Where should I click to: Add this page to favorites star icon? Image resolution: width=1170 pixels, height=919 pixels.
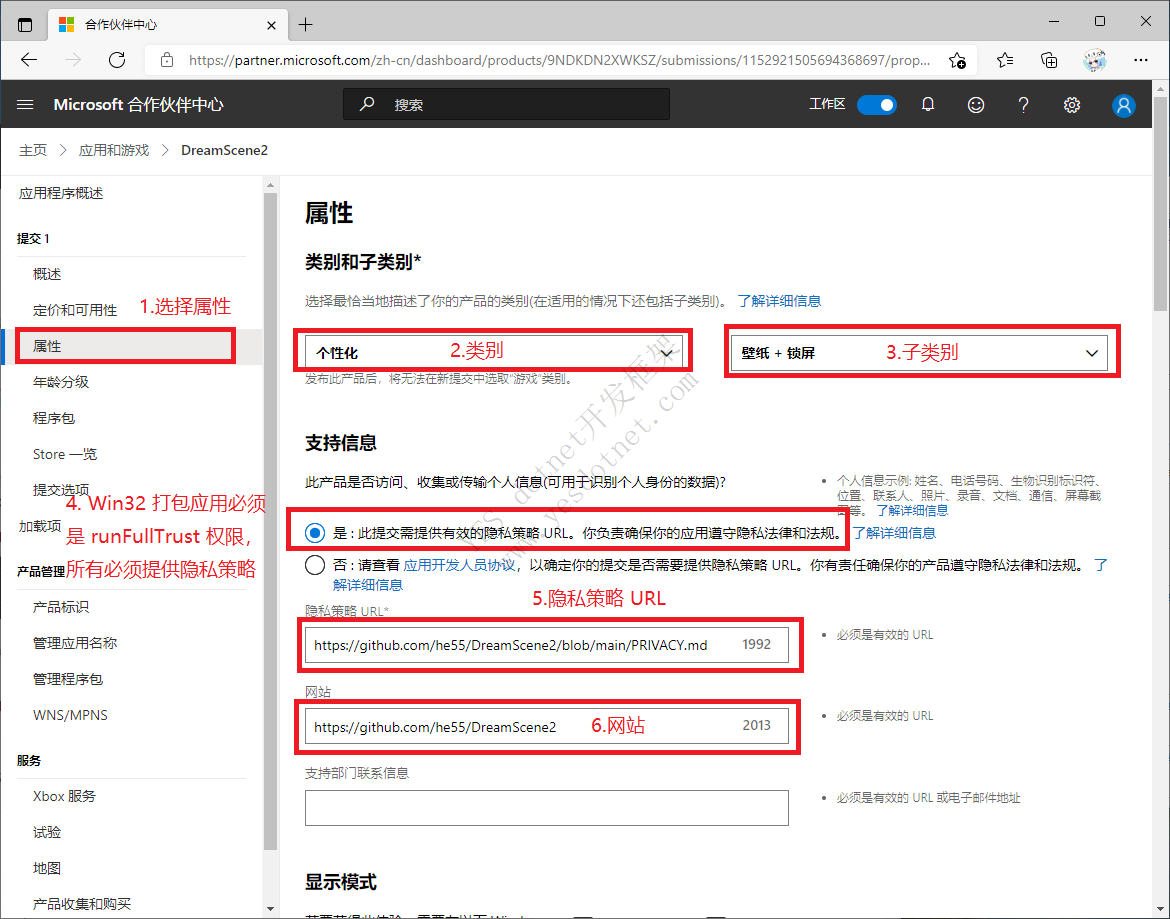957,60
